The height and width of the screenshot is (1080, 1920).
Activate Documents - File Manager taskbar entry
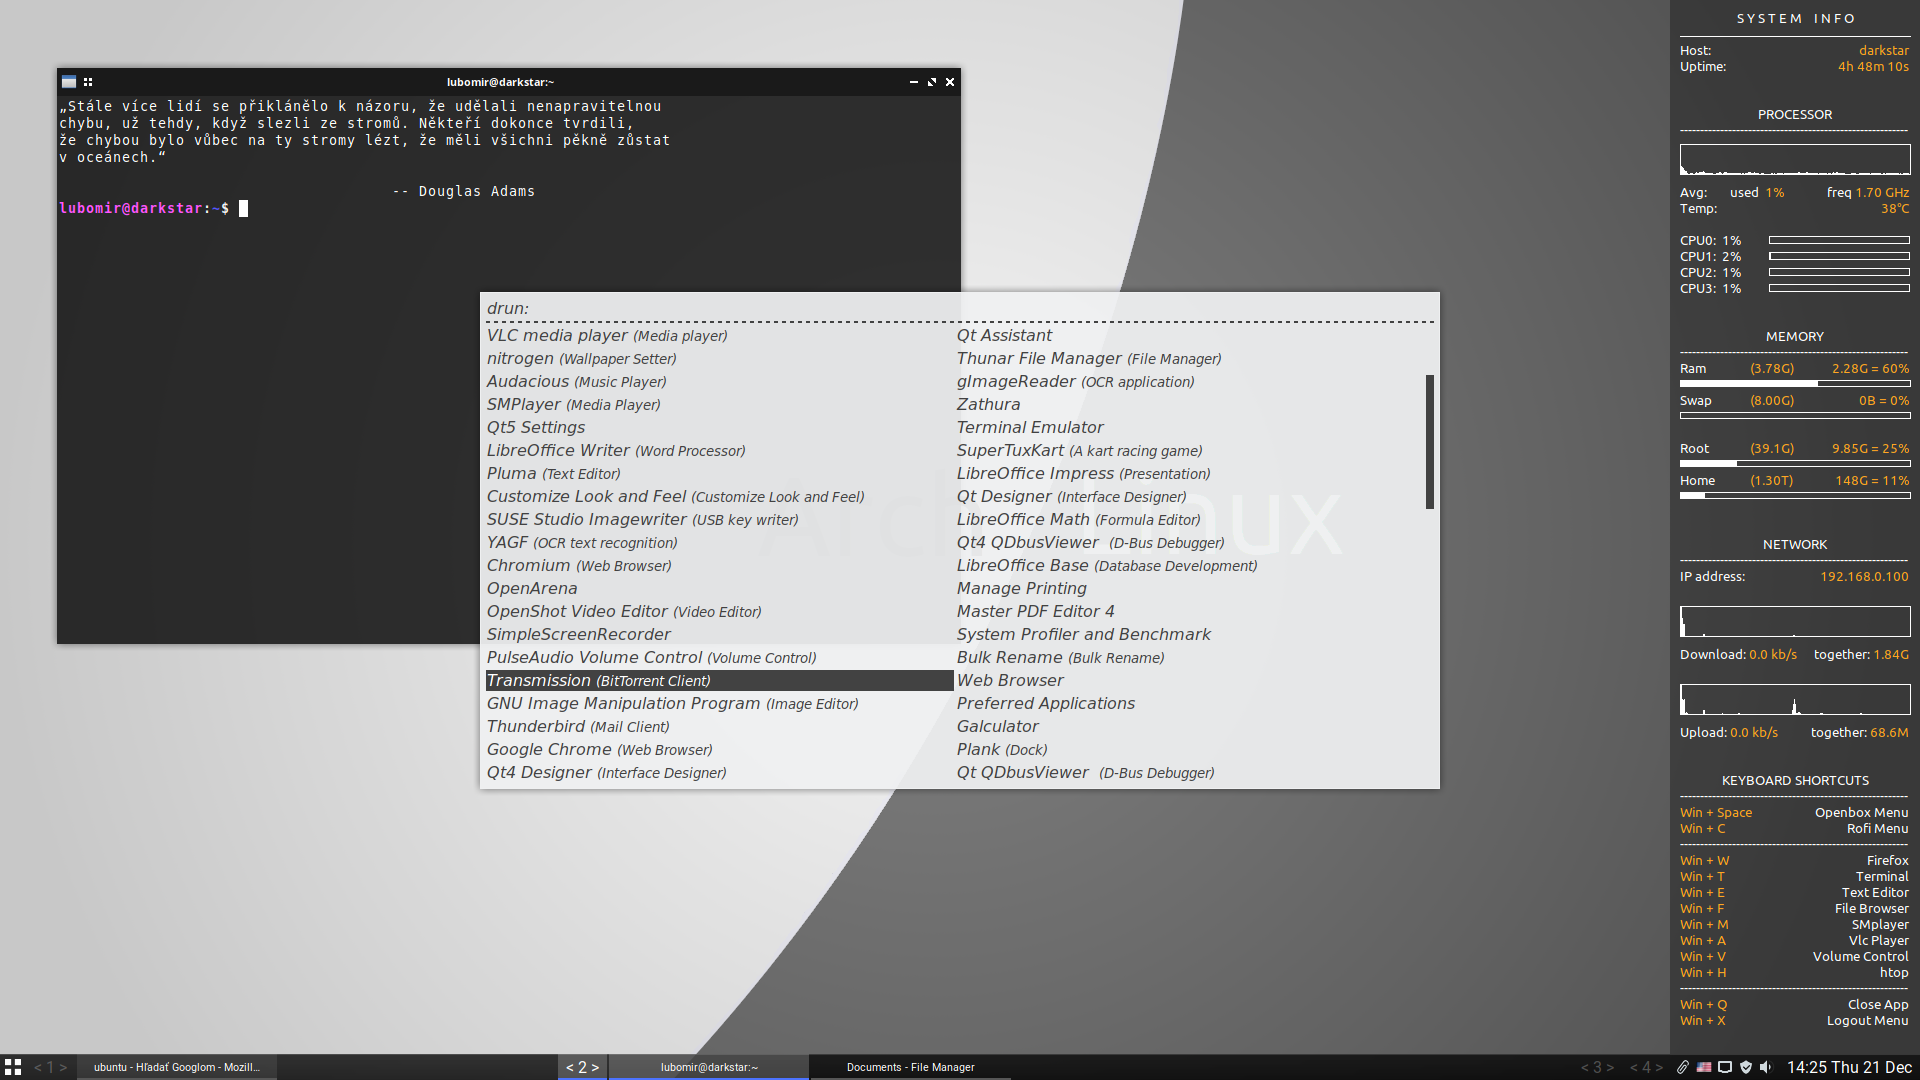tap(910, 1067)
